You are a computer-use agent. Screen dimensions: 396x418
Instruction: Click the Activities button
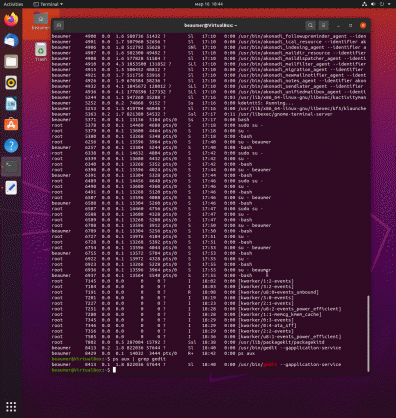(x=13, y=4)
